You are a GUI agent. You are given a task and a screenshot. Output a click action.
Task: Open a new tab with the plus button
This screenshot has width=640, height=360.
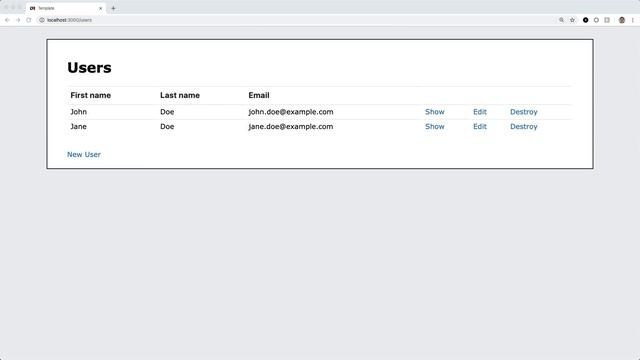click(113, 8)
